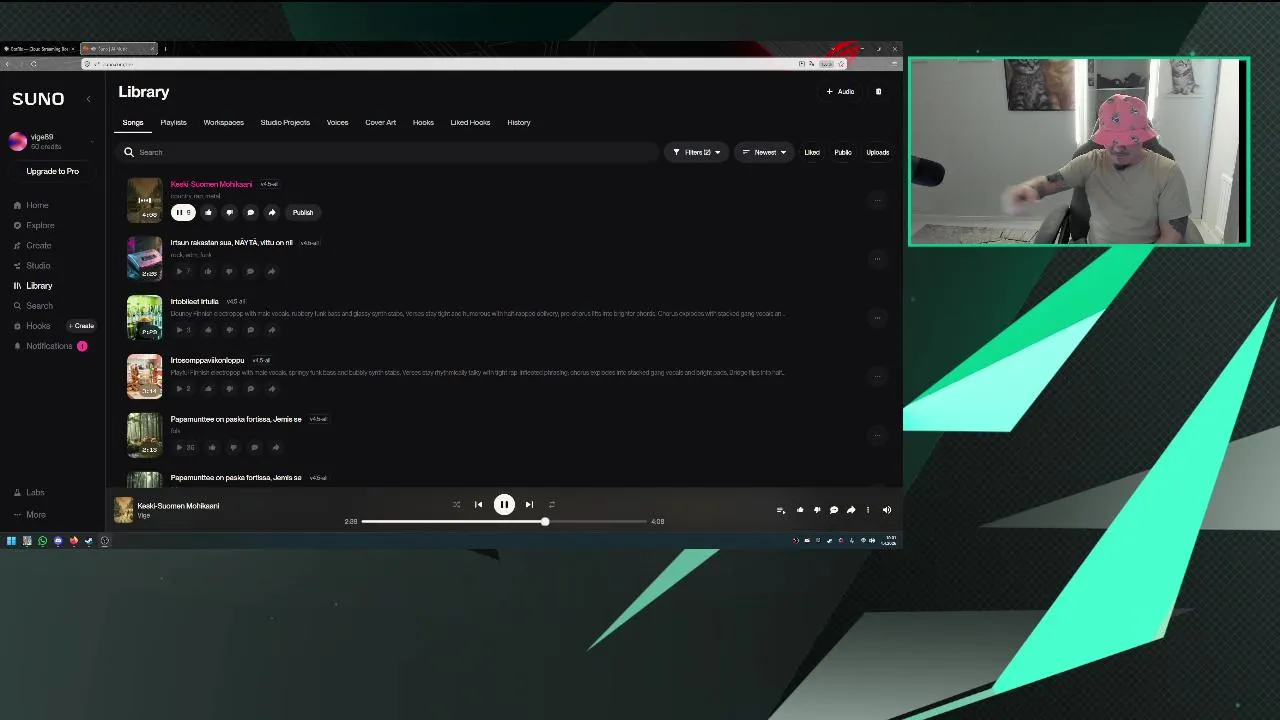Screen dimensions: 1280x720
Task: Pause playback in bottom player
Action: (504, 505)
